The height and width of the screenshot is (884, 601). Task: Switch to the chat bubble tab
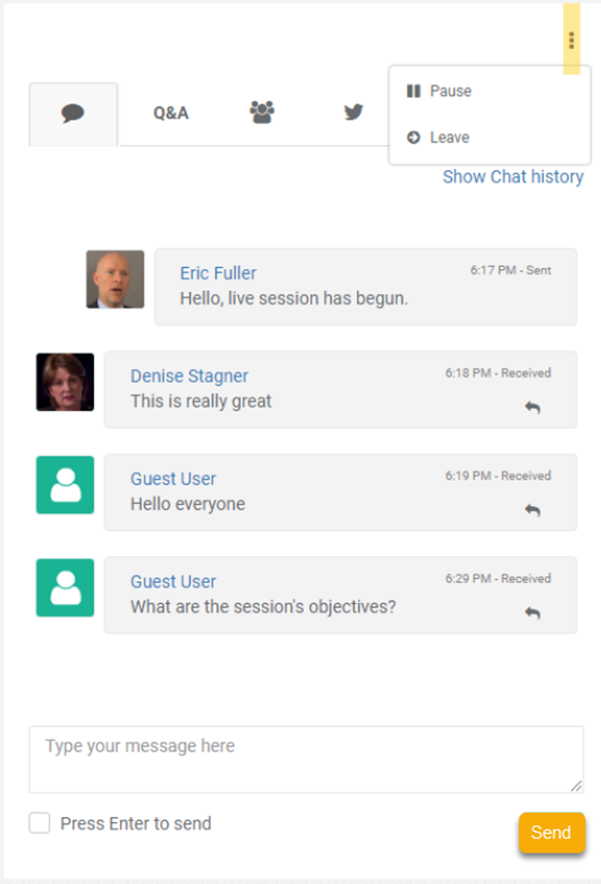point(73,113)
